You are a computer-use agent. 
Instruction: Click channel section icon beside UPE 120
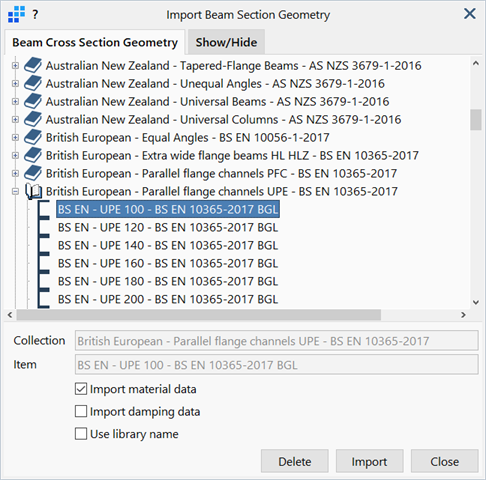(44, 227)
